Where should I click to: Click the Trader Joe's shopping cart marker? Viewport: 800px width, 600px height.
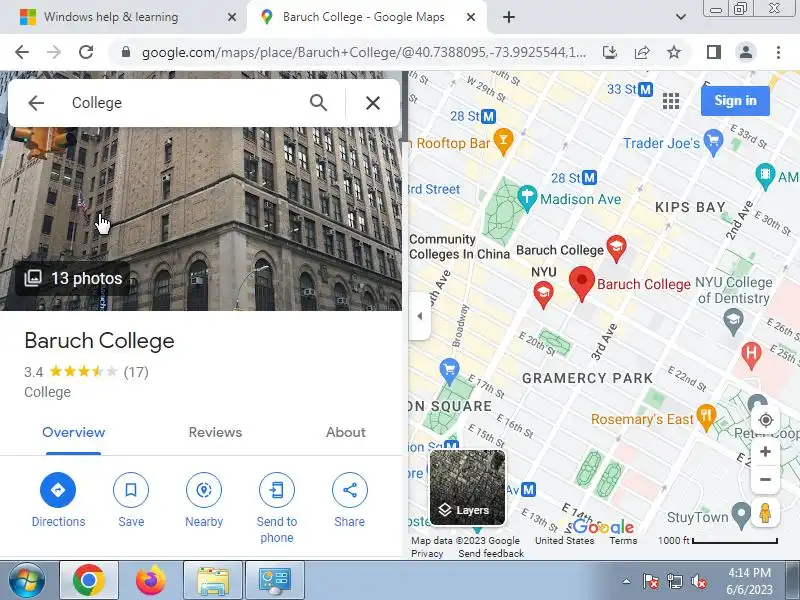click(x=713, y=142)
